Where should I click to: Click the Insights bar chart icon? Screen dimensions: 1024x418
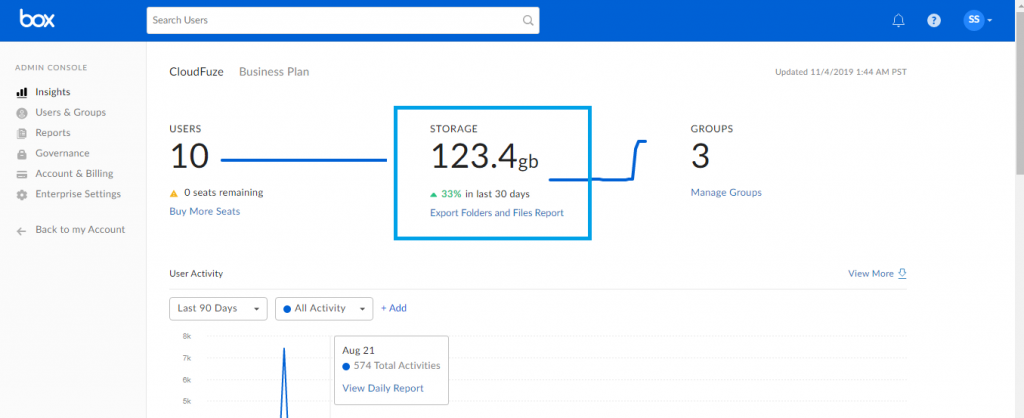[x=22, y=93]
